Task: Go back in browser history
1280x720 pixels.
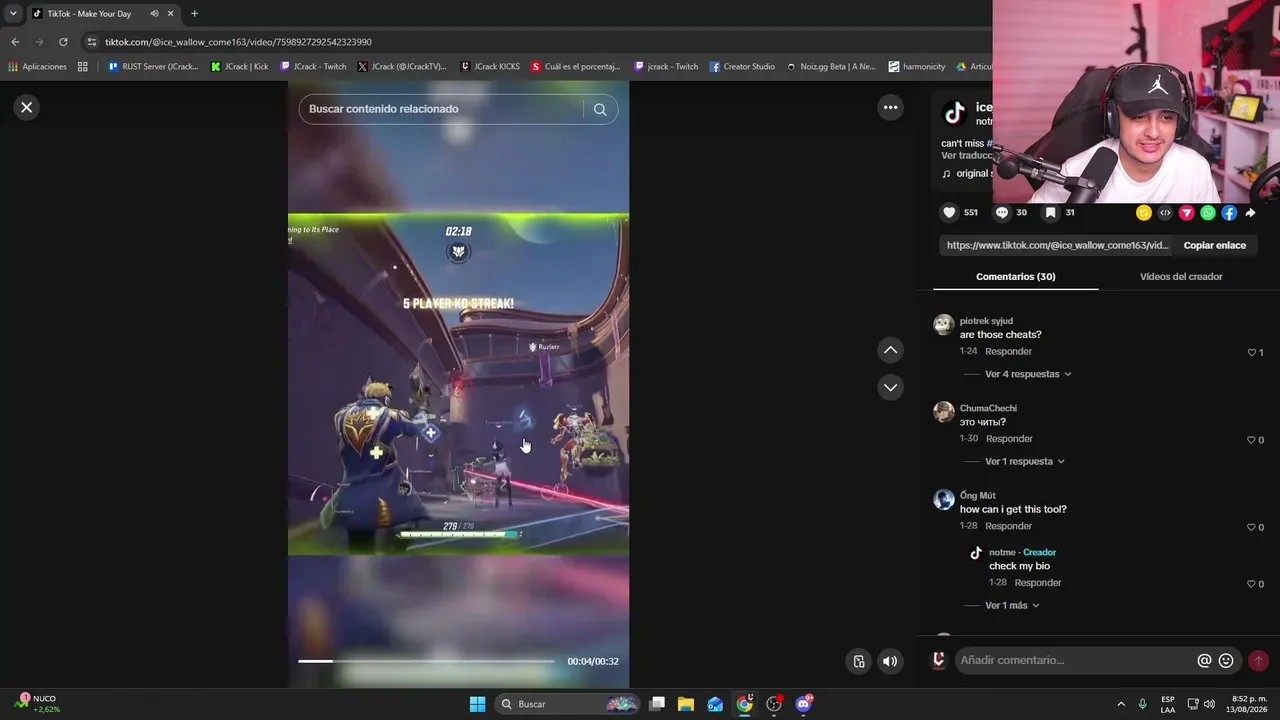Action: [15, 42]
